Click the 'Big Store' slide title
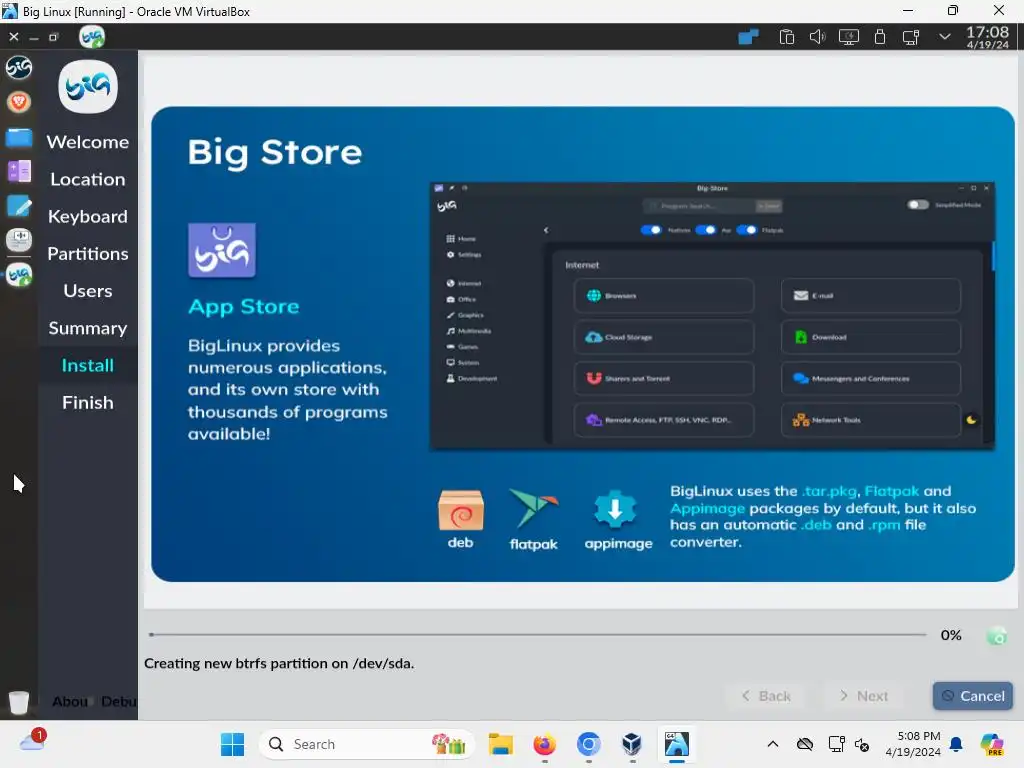Image resolution: width=1024 pixels, height=768 pixels. tap(275, 153)
